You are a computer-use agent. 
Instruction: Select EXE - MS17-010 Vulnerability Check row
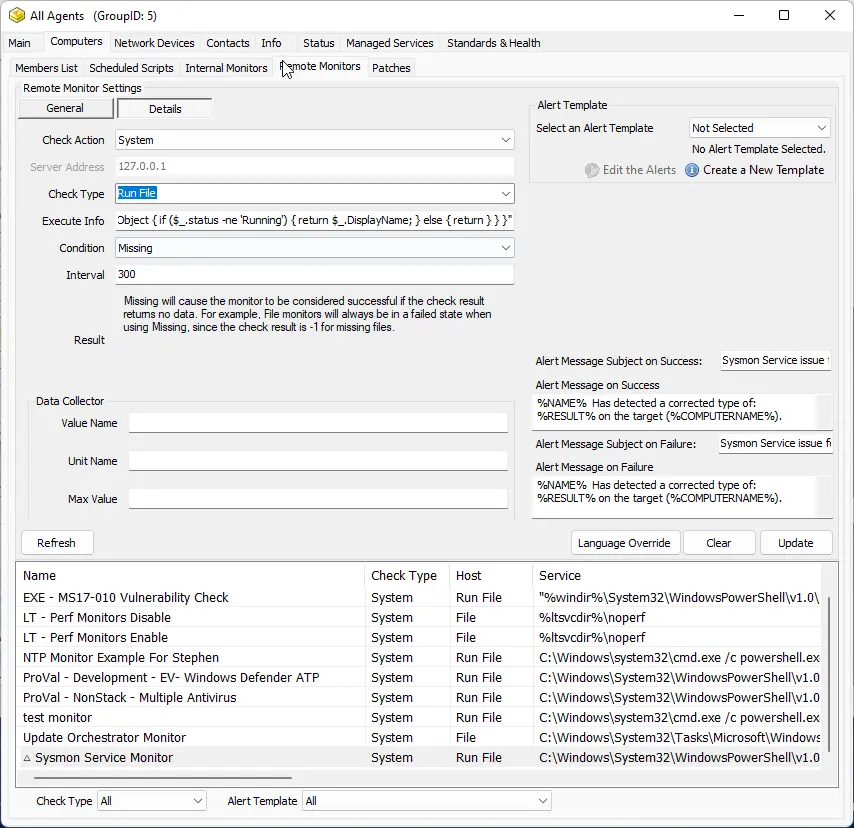point(420,598)
